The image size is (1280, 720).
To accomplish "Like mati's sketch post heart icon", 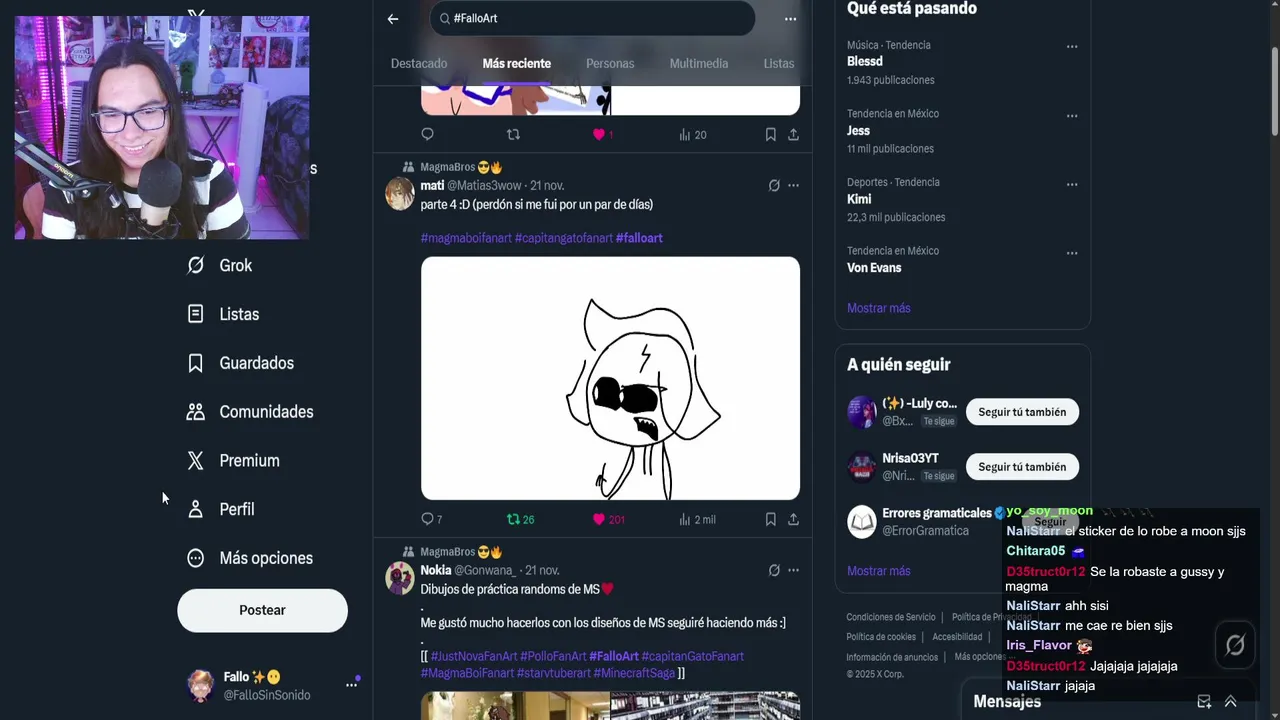I will click(x=599, y=519).
